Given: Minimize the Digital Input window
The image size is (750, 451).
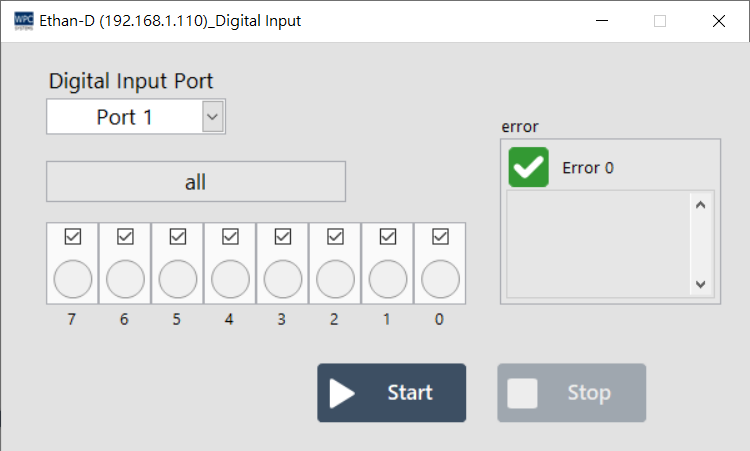Looking at the screenshot, I should 601,21.
